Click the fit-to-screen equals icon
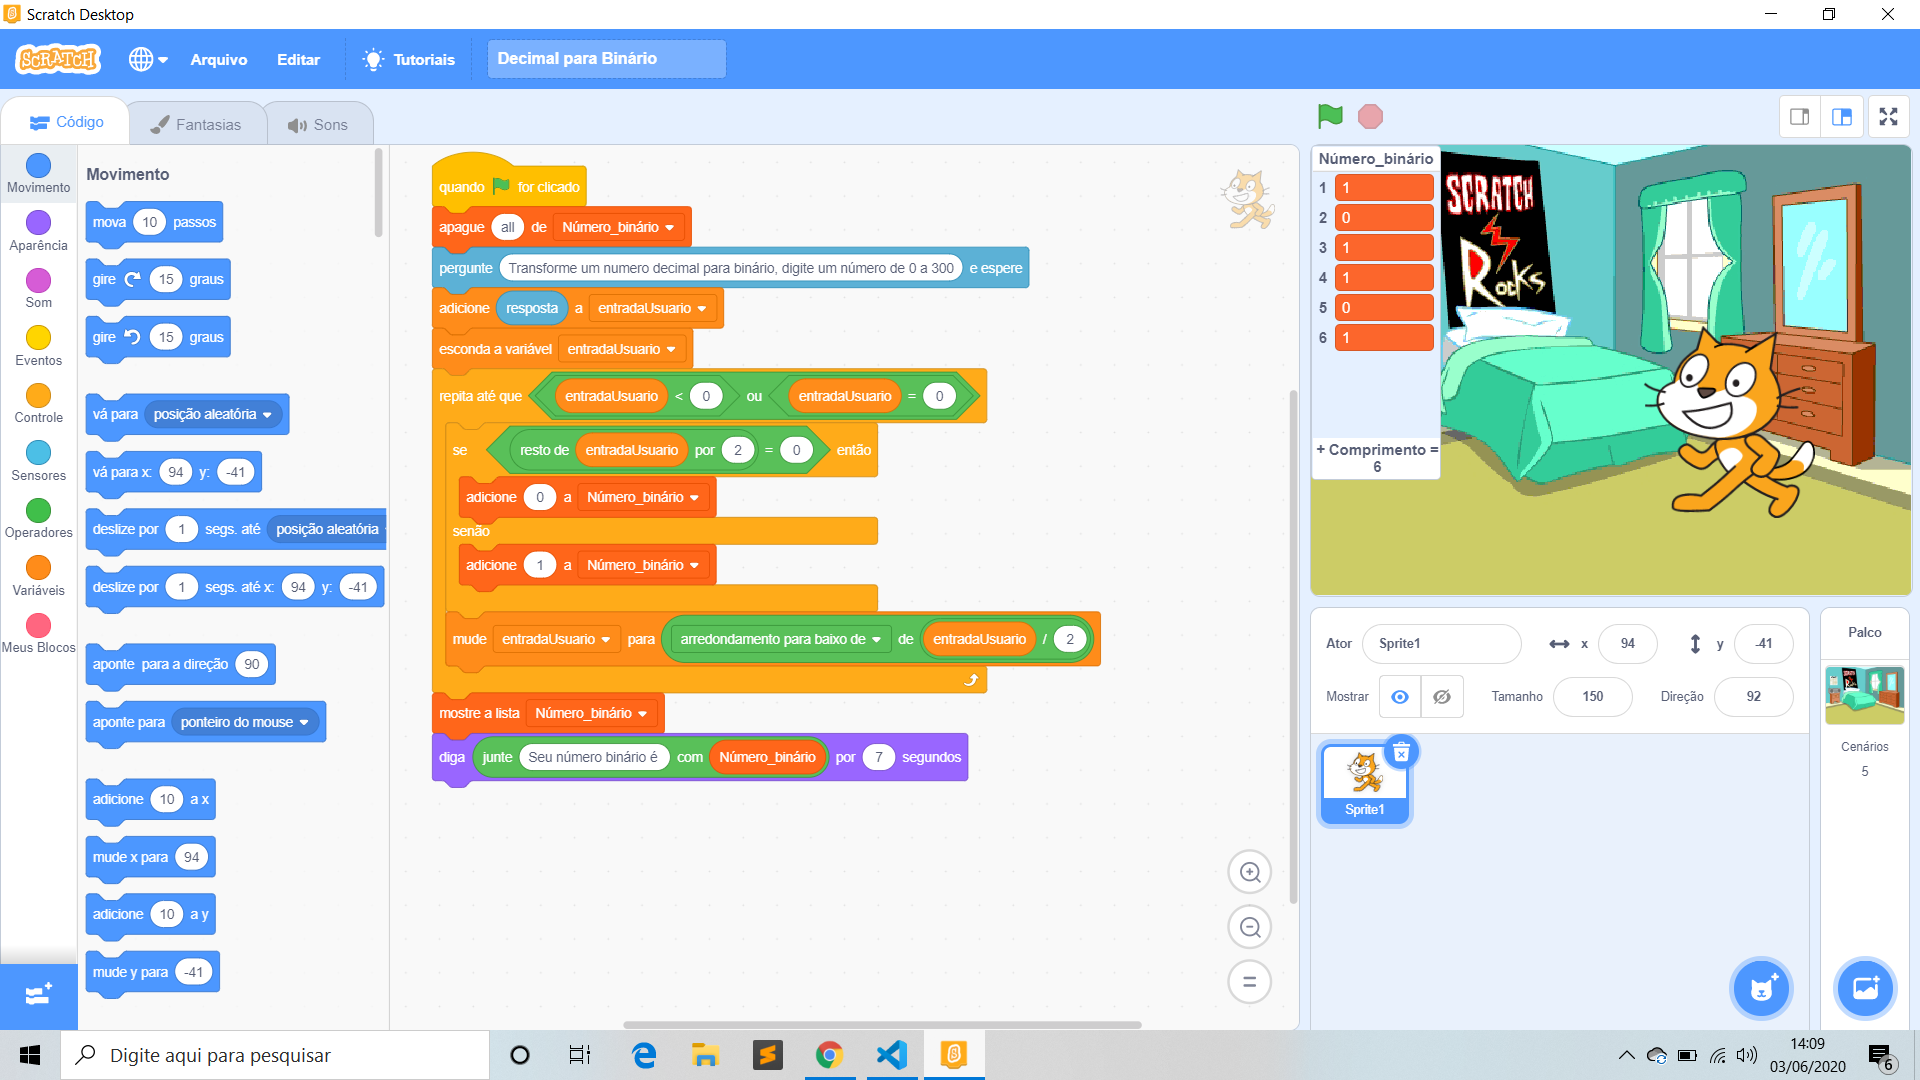The width and height of the screenshot is (1920, 1080). (x=1249, y=981)
